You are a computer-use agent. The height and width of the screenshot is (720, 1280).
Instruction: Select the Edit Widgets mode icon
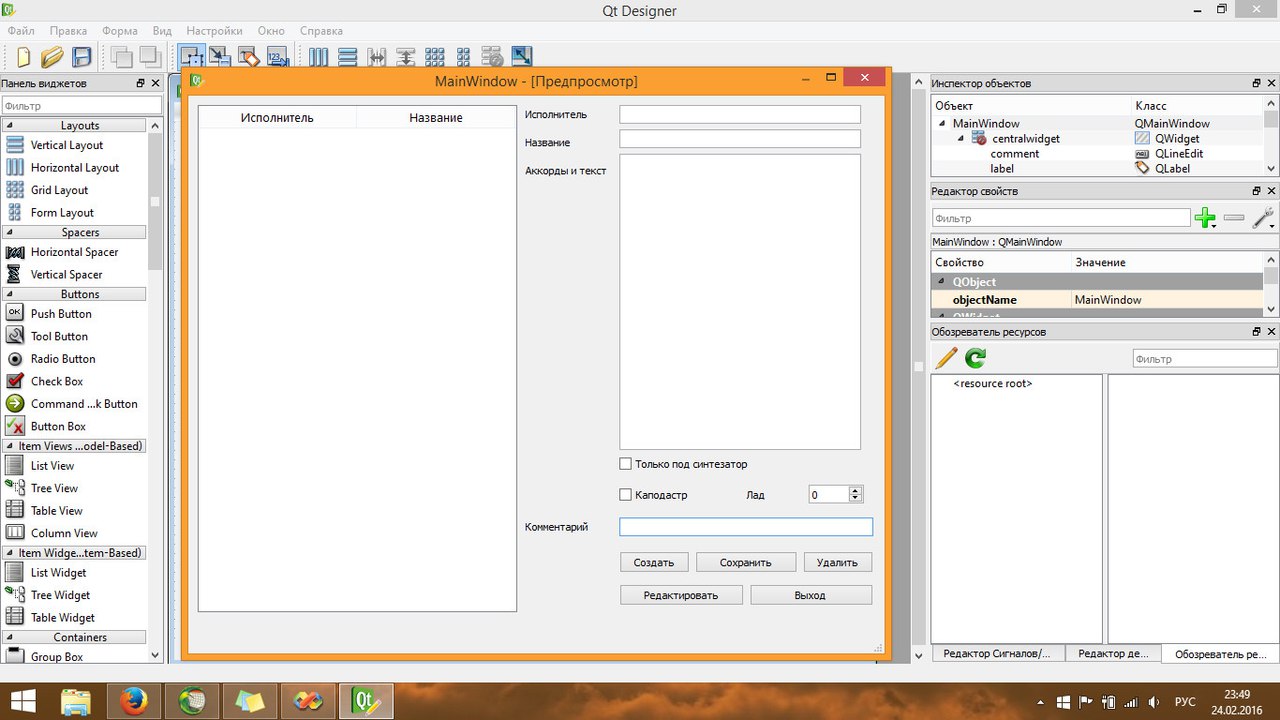[x=191, y=57]
